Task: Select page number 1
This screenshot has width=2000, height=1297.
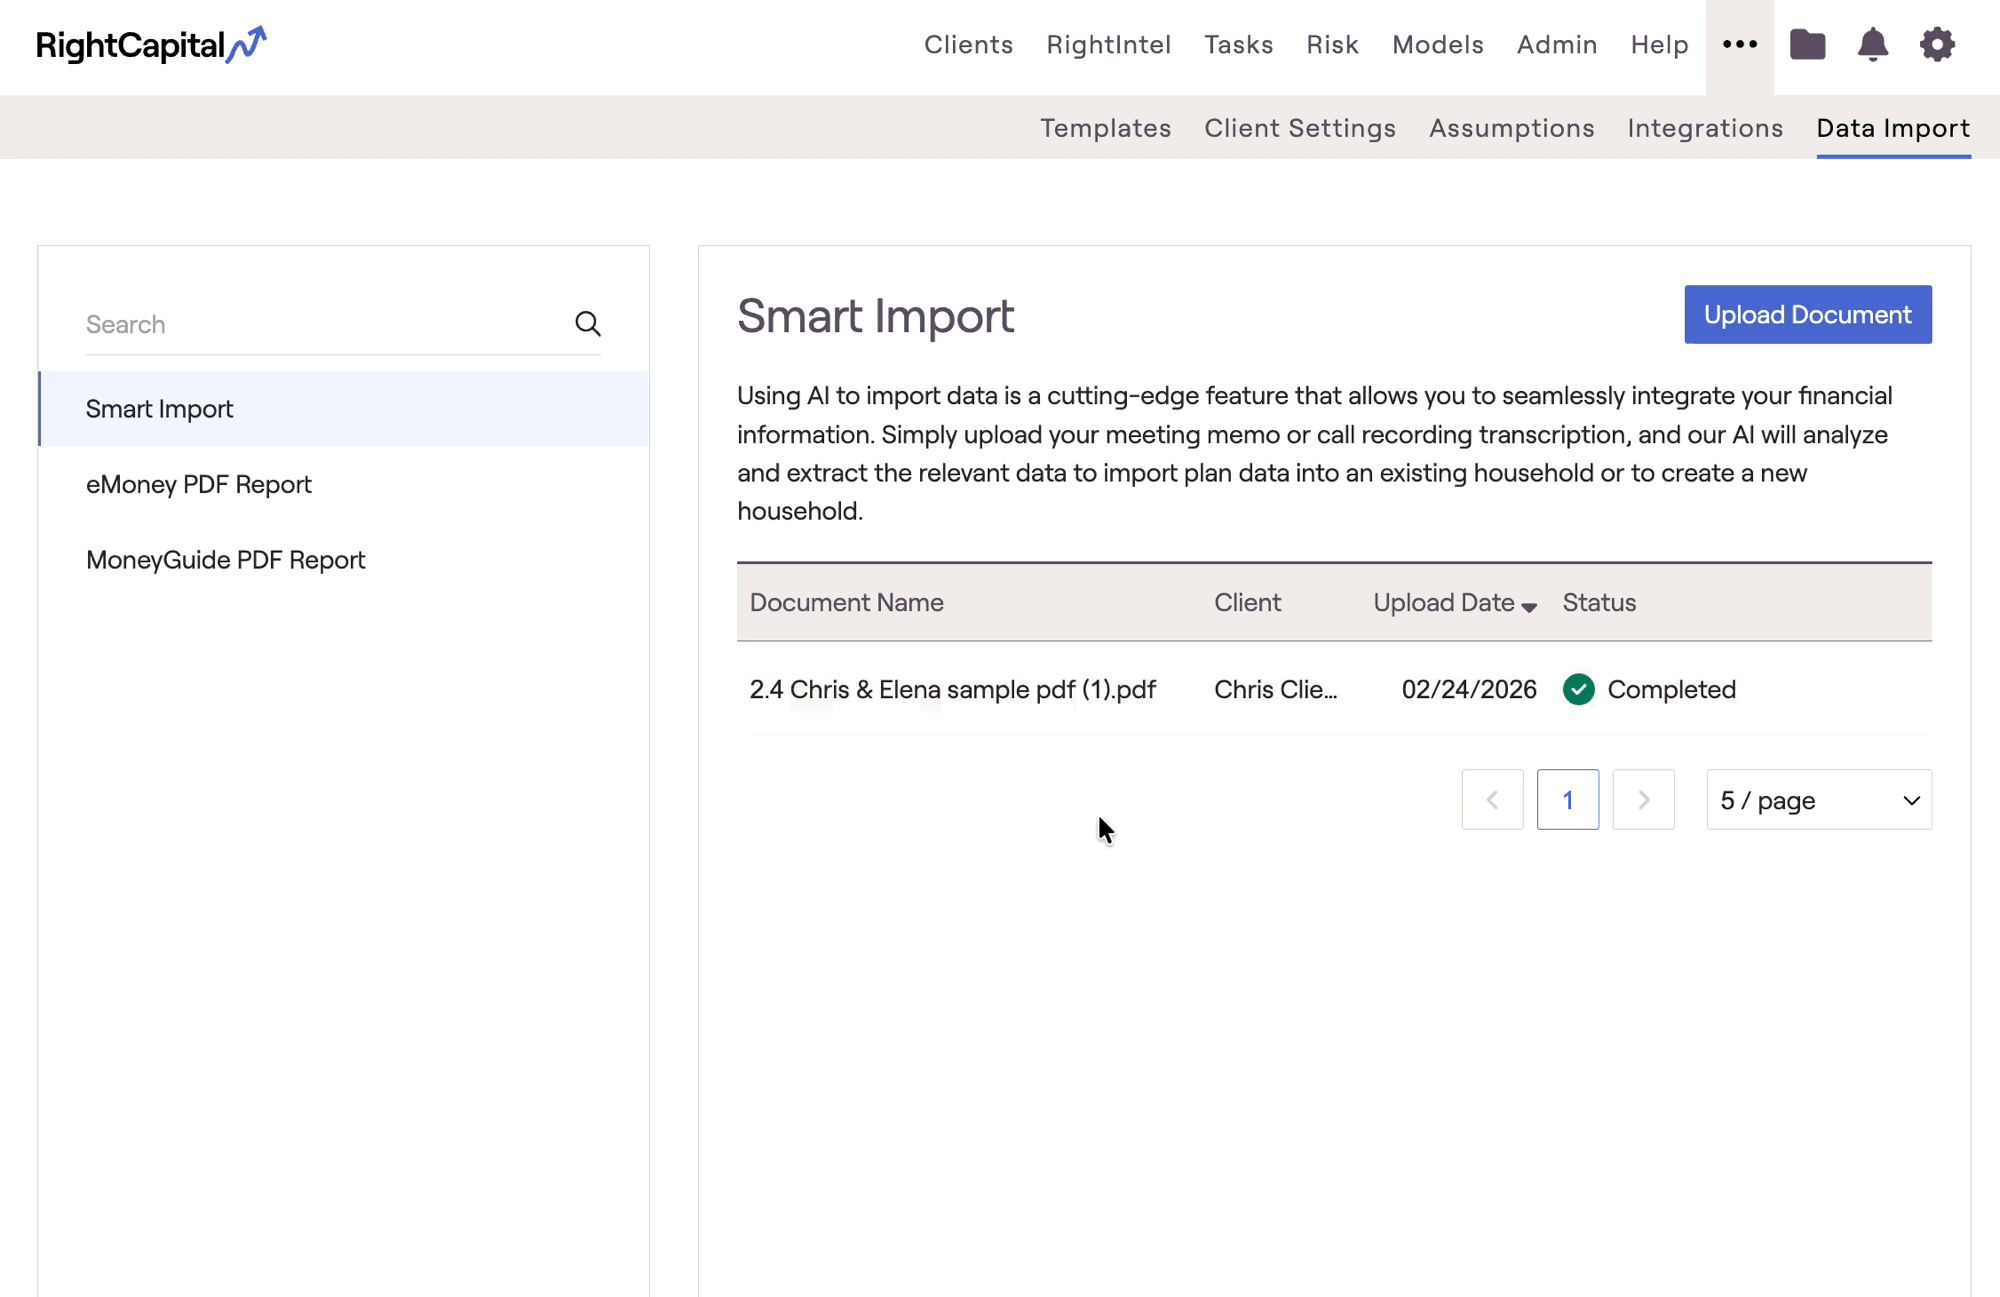Action: click(1567, 800)
